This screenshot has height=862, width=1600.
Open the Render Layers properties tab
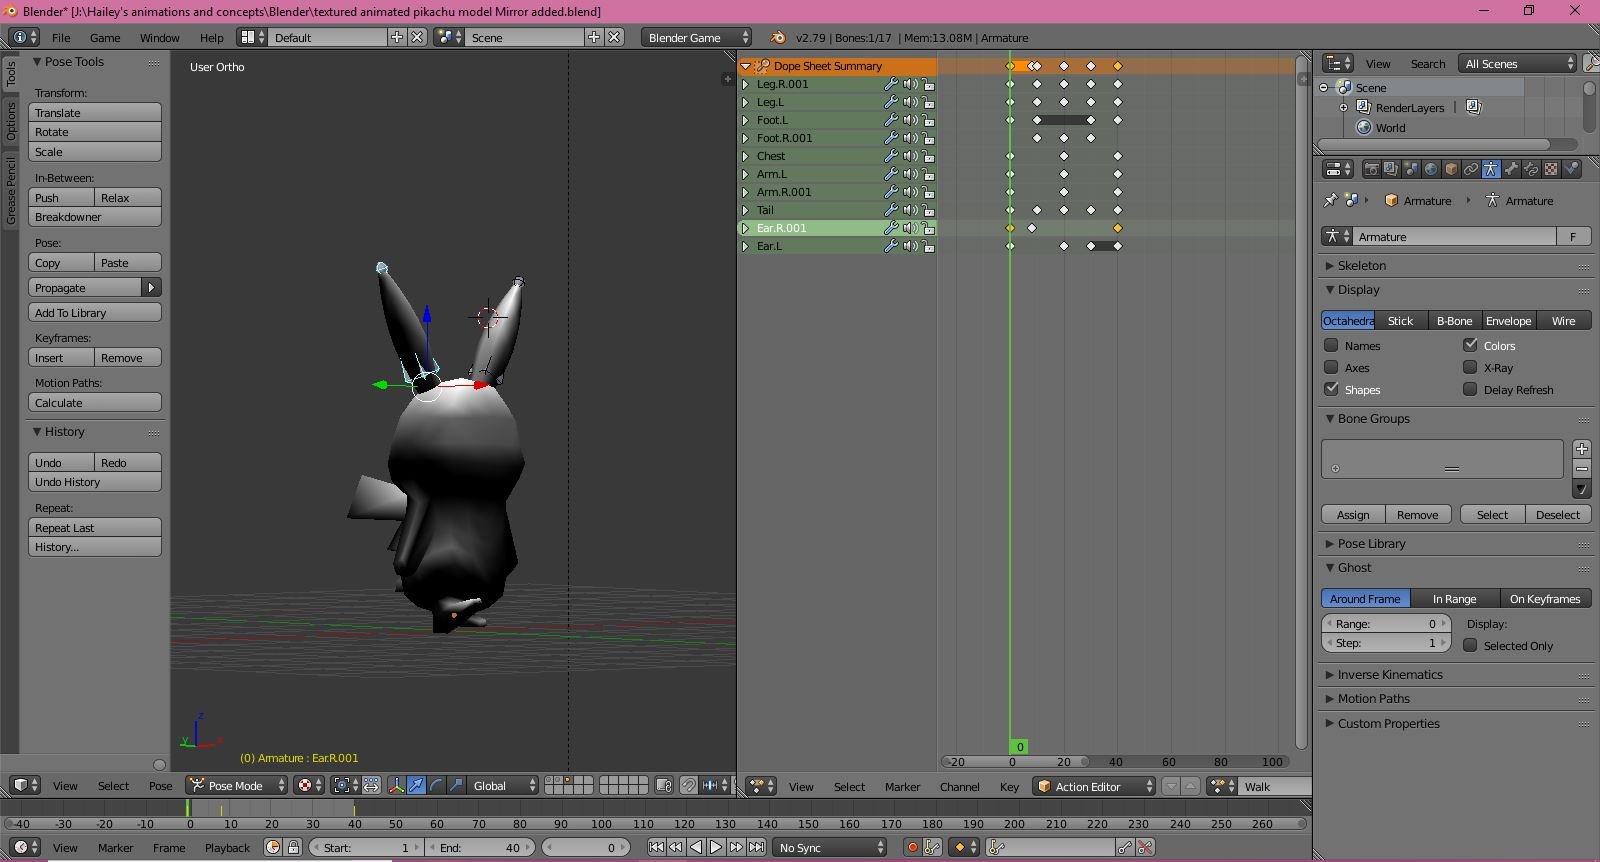click(x=1391, y=169)
